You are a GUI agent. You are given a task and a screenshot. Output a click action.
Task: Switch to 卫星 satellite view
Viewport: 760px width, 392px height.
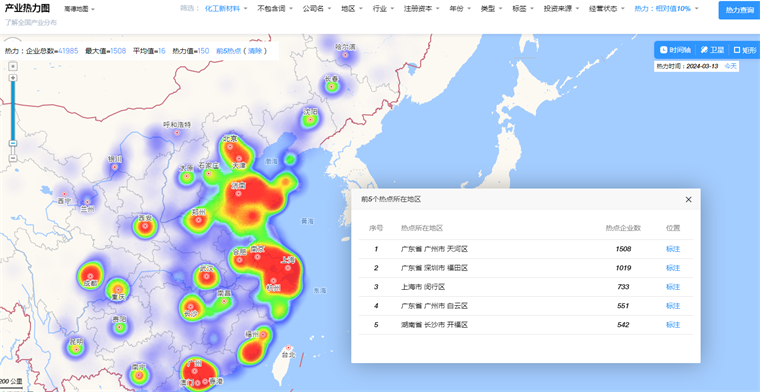(712, 50)
